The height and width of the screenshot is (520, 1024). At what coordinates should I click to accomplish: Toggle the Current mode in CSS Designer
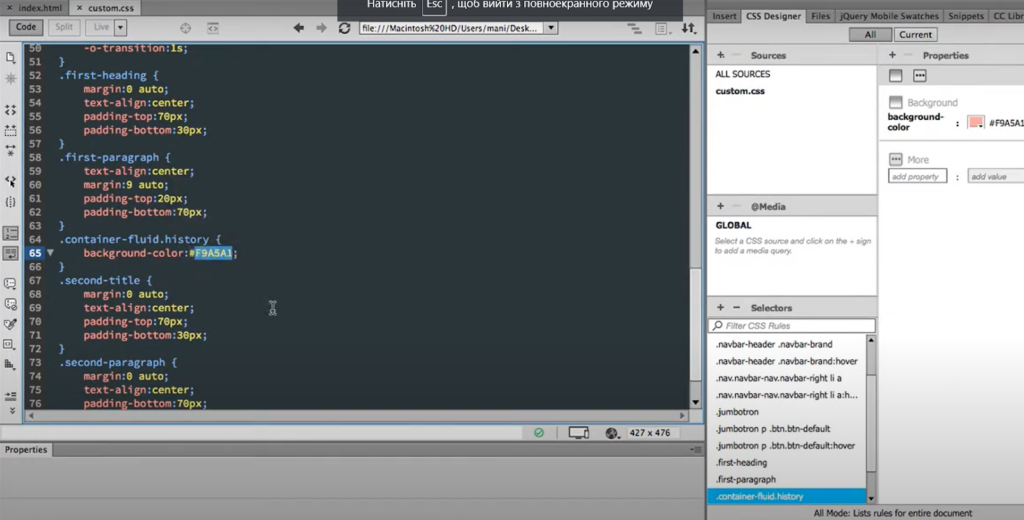(915, 34)
